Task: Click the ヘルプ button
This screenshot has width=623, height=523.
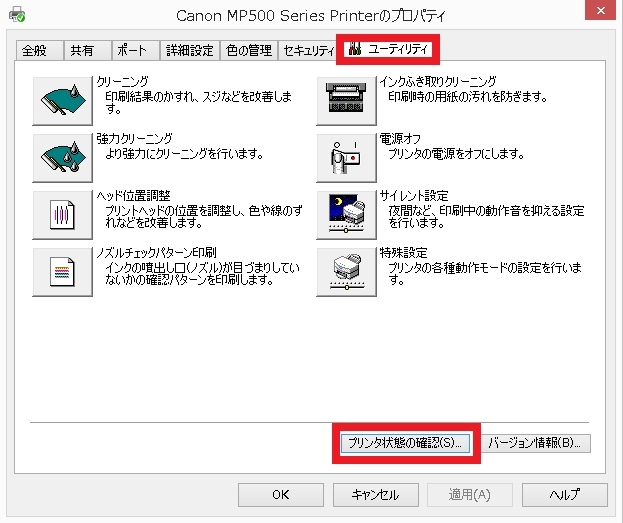Action: (565, 495)
